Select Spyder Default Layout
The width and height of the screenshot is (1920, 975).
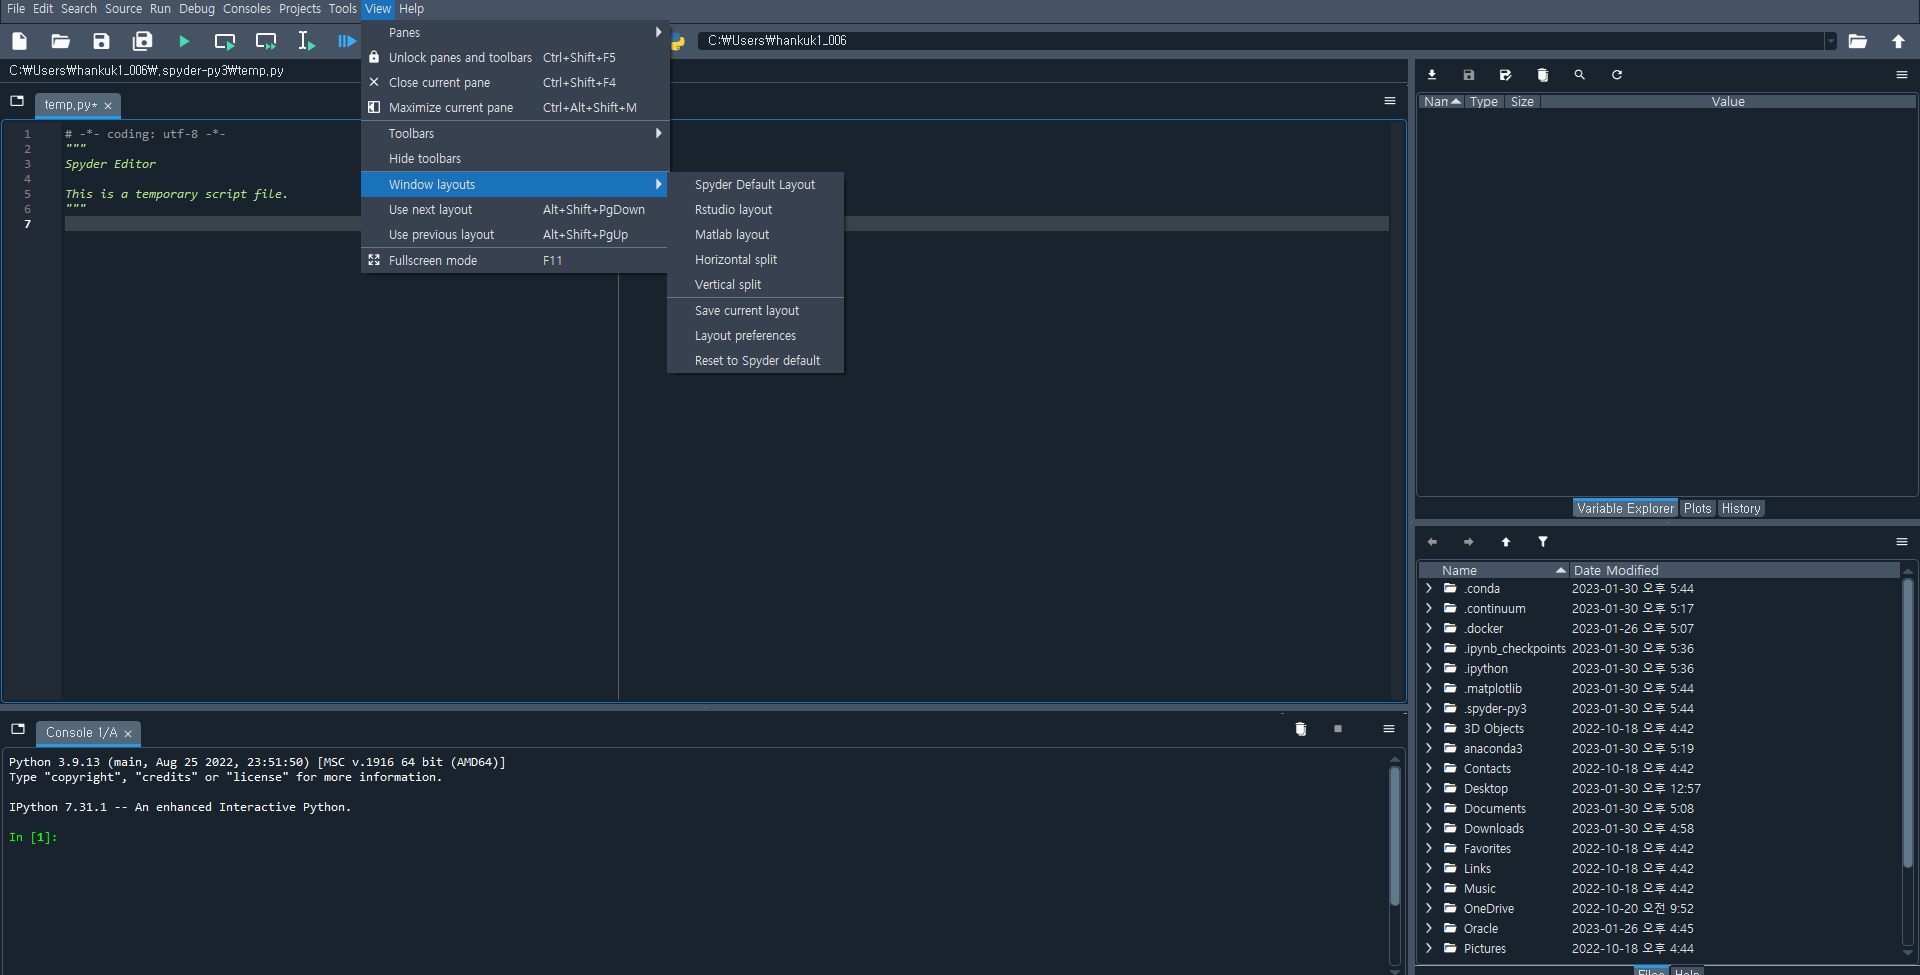click(755, 185)
